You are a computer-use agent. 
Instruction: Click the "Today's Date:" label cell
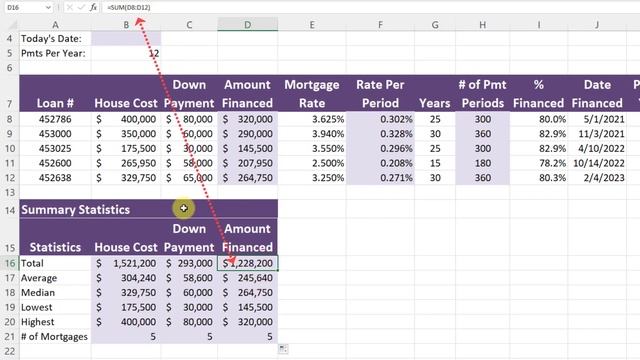tap(55, 39)
